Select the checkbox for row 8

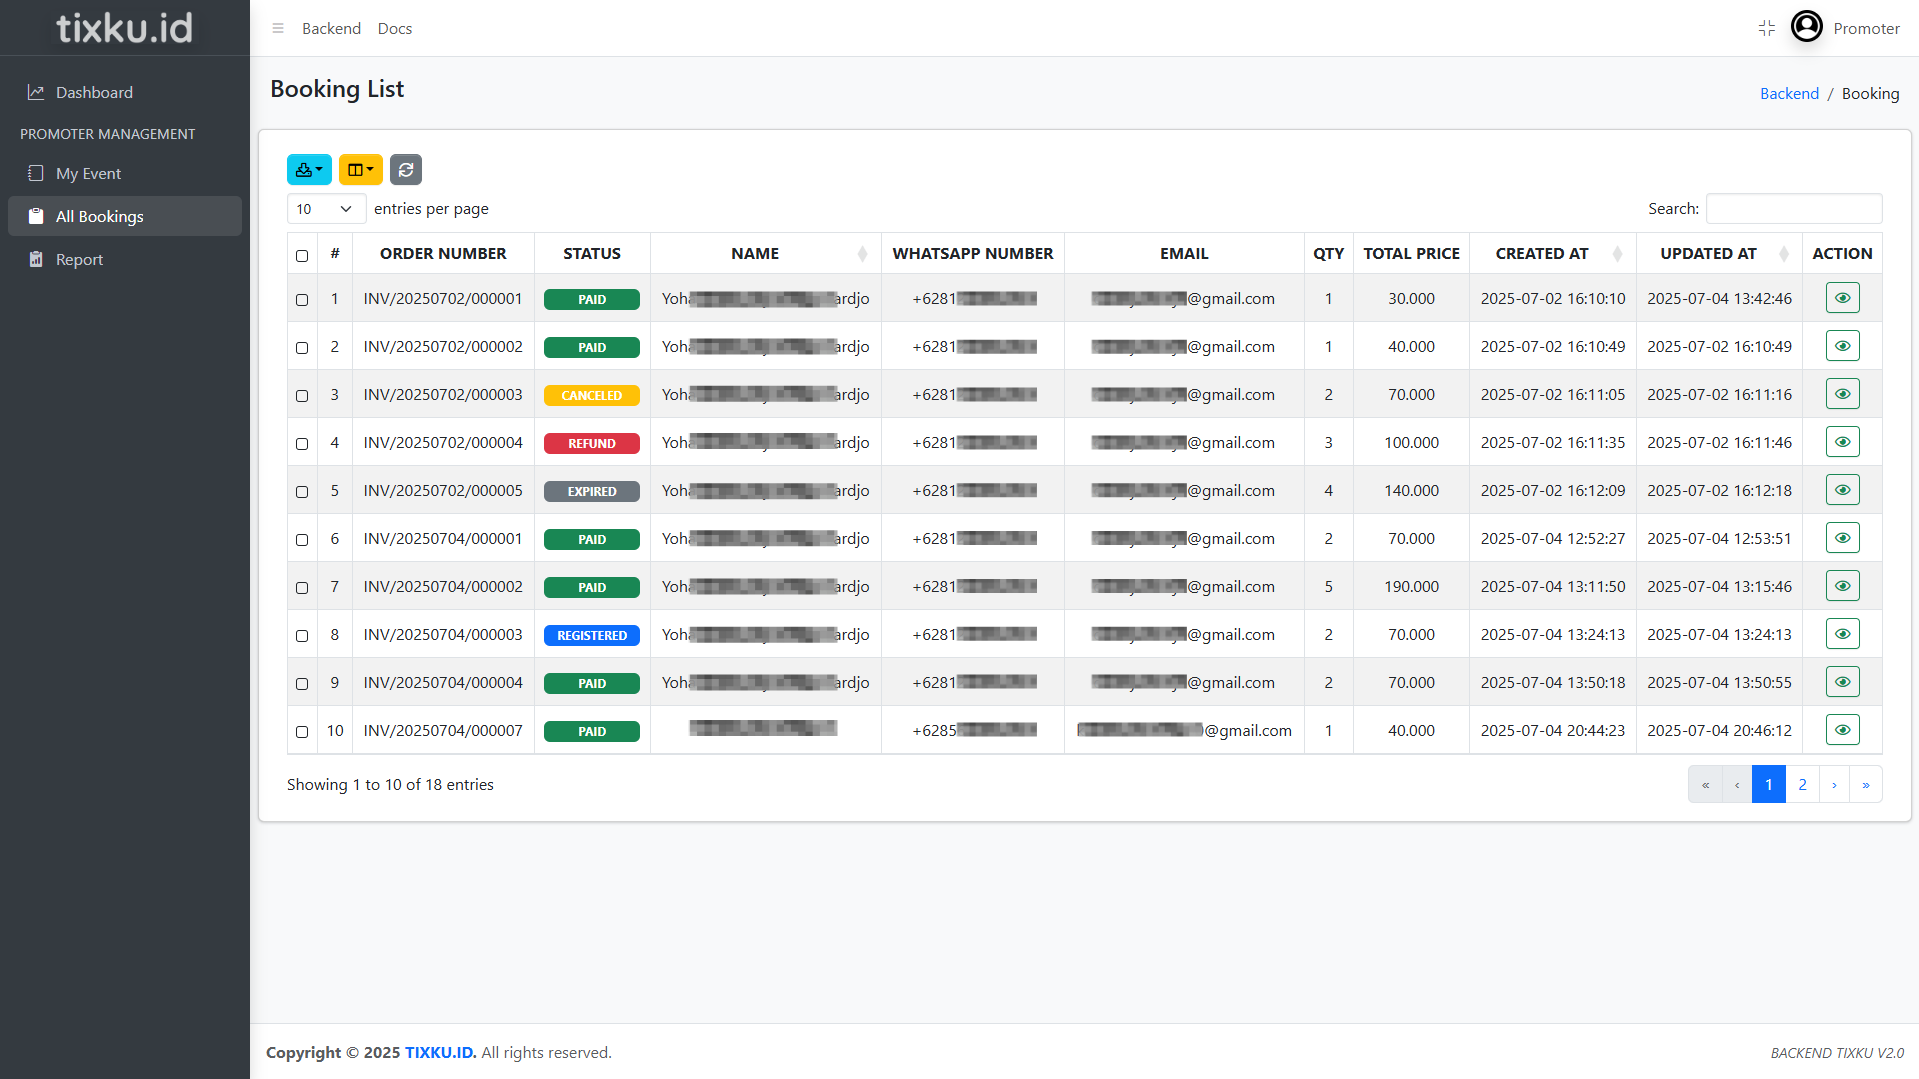coord(302,636)
